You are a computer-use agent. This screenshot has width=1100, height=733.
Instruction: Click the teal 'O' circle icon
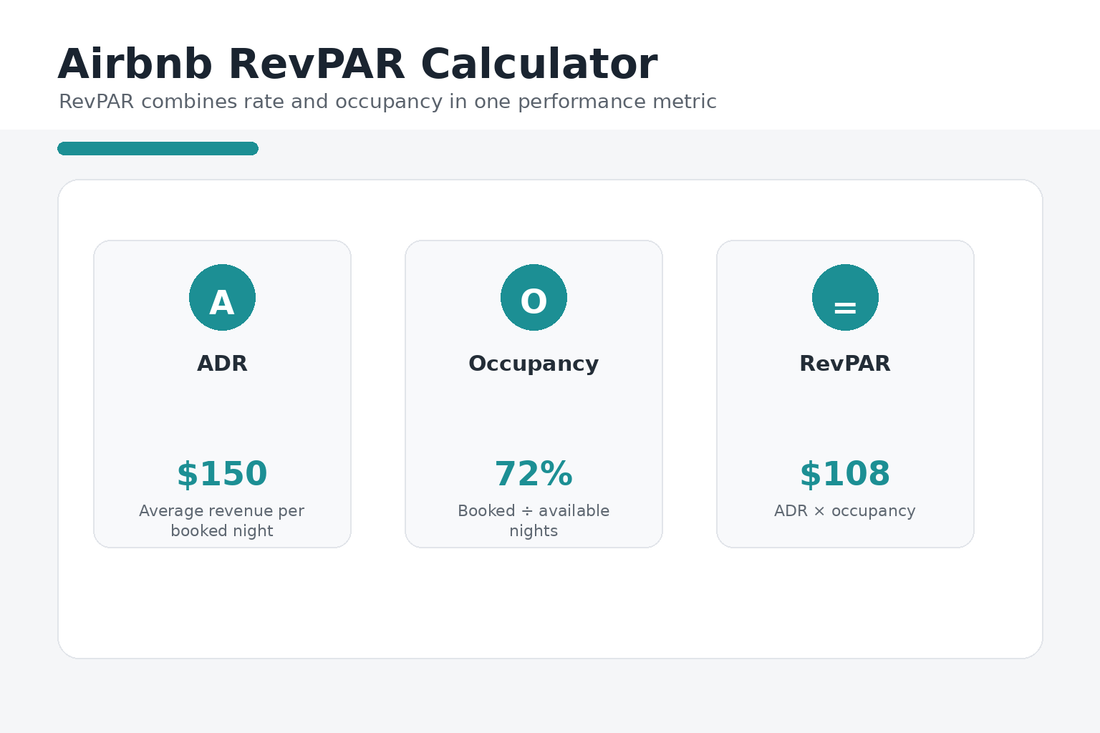(534, 297)
